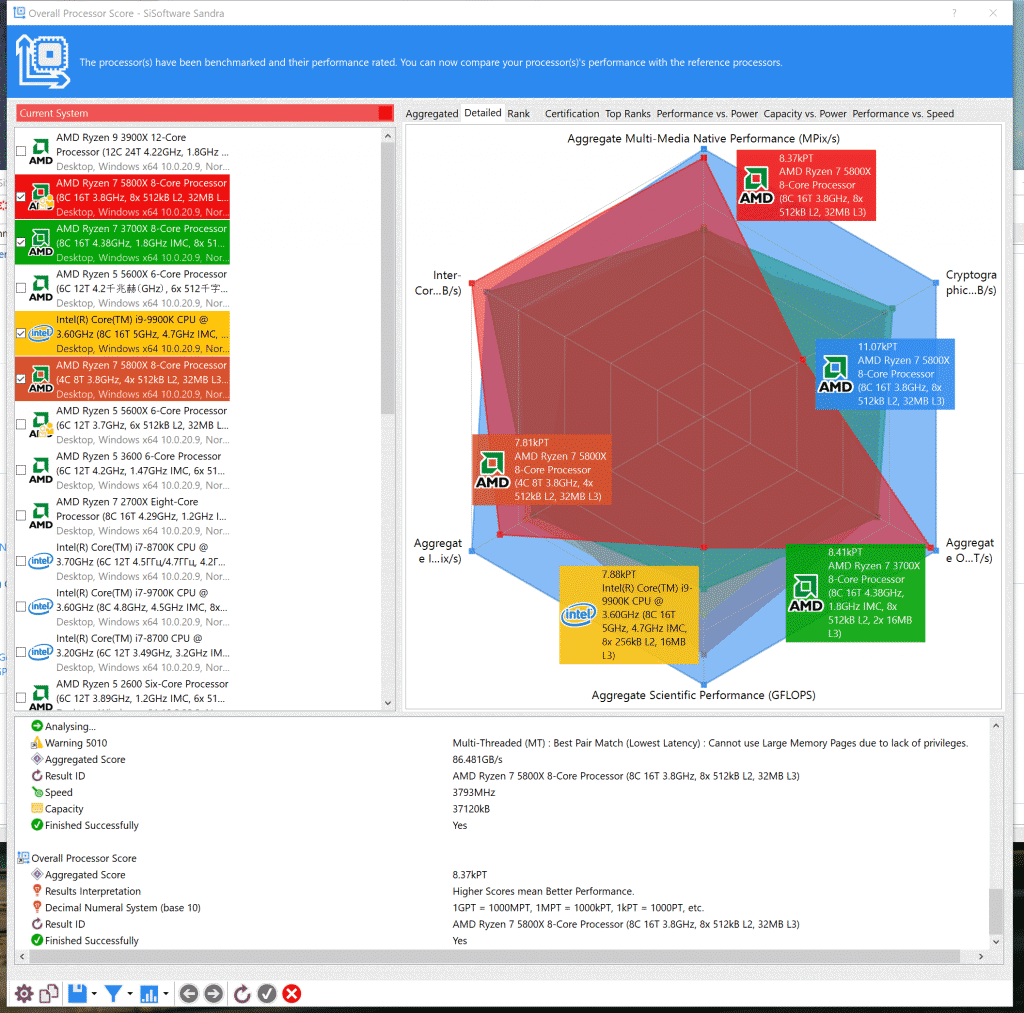Check the Intel Core i7-8700K checkbox
This screenshot has height=1013, width=1024.
(21, 561)
